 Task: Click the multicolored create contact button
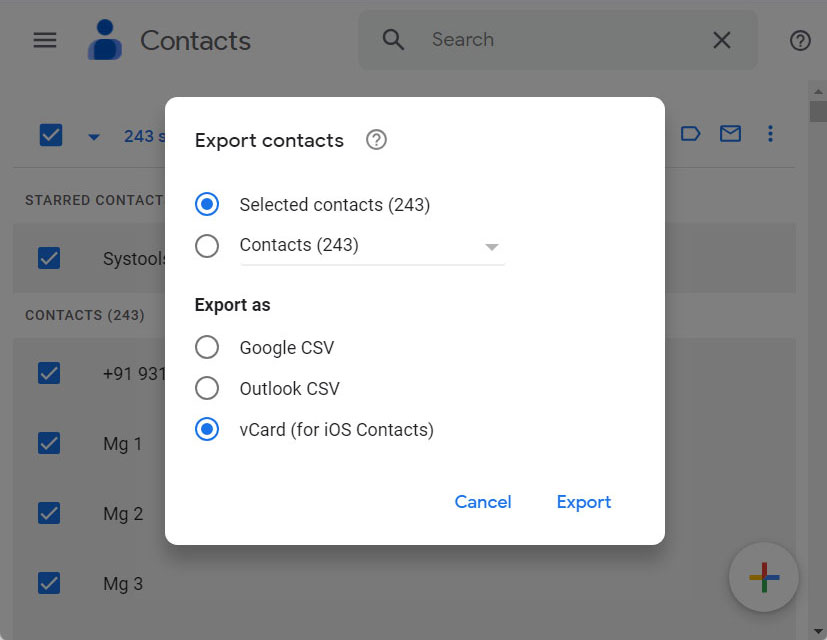(763, 577)
